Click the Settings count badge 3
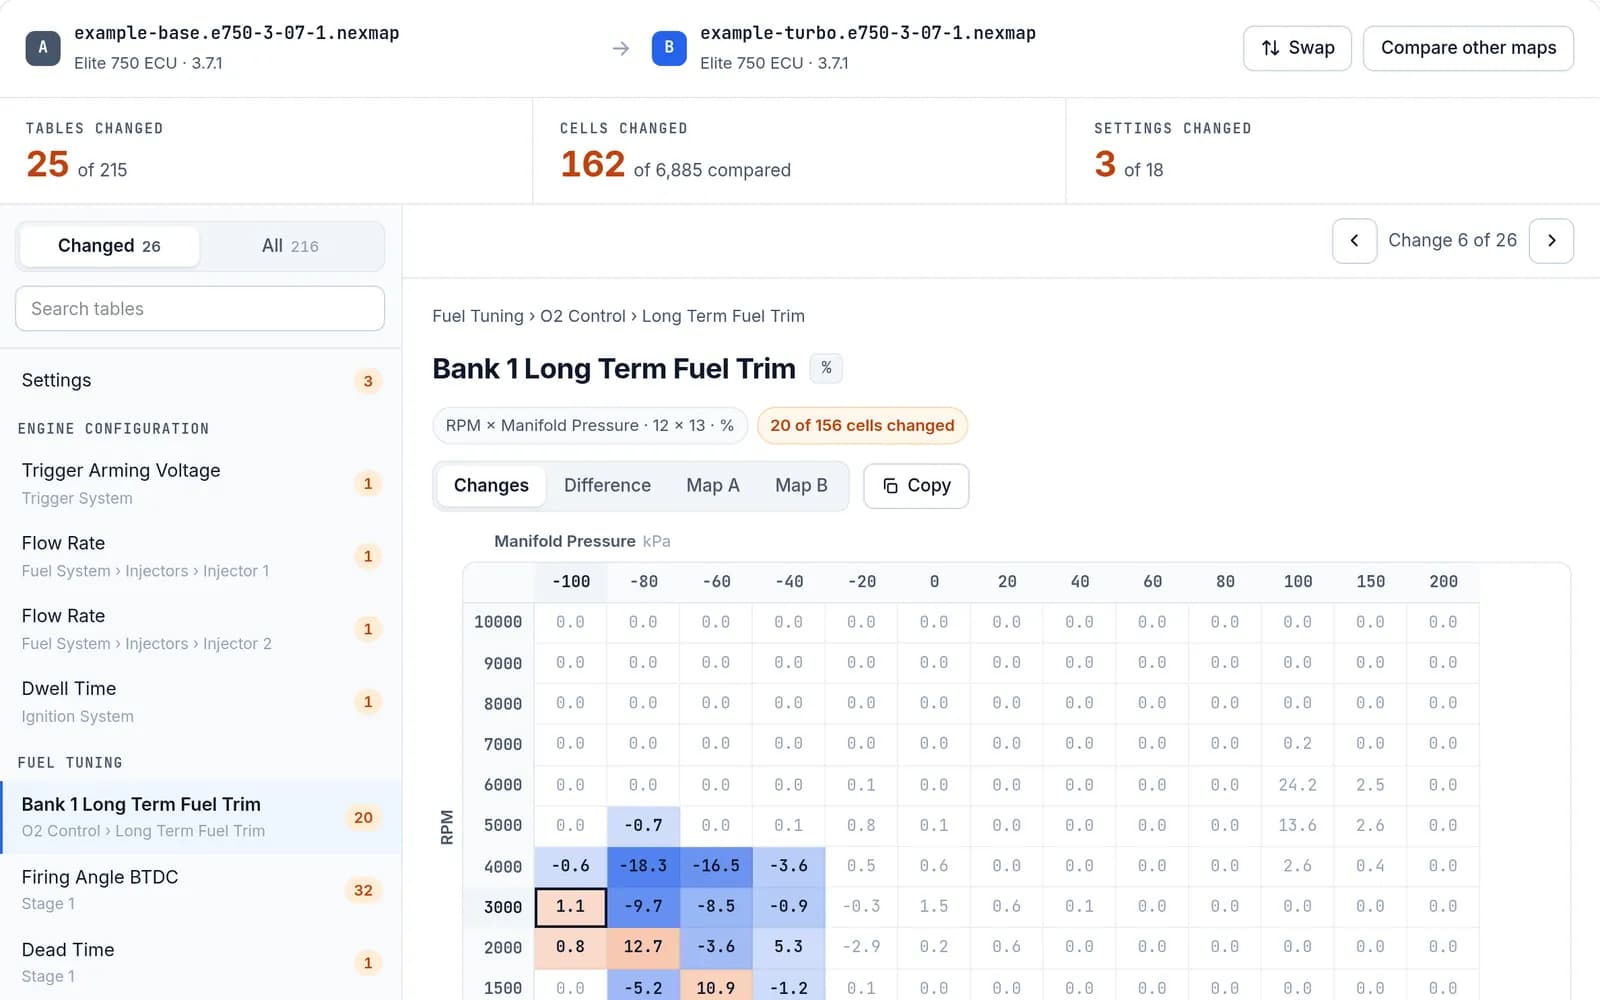The image size is (1600, 1000). pos(368,381)
